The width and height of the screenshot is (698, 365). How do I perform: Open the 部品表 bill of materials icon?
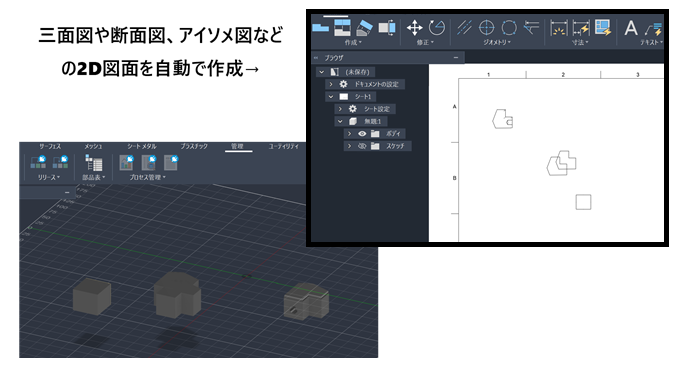coord(93,162)
